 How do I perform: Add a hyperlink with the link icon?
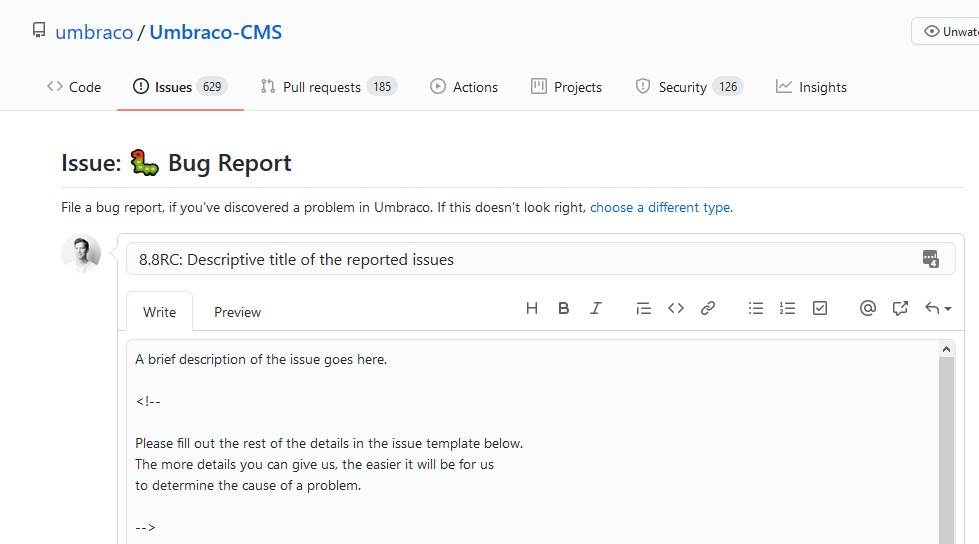click(707, 308)
